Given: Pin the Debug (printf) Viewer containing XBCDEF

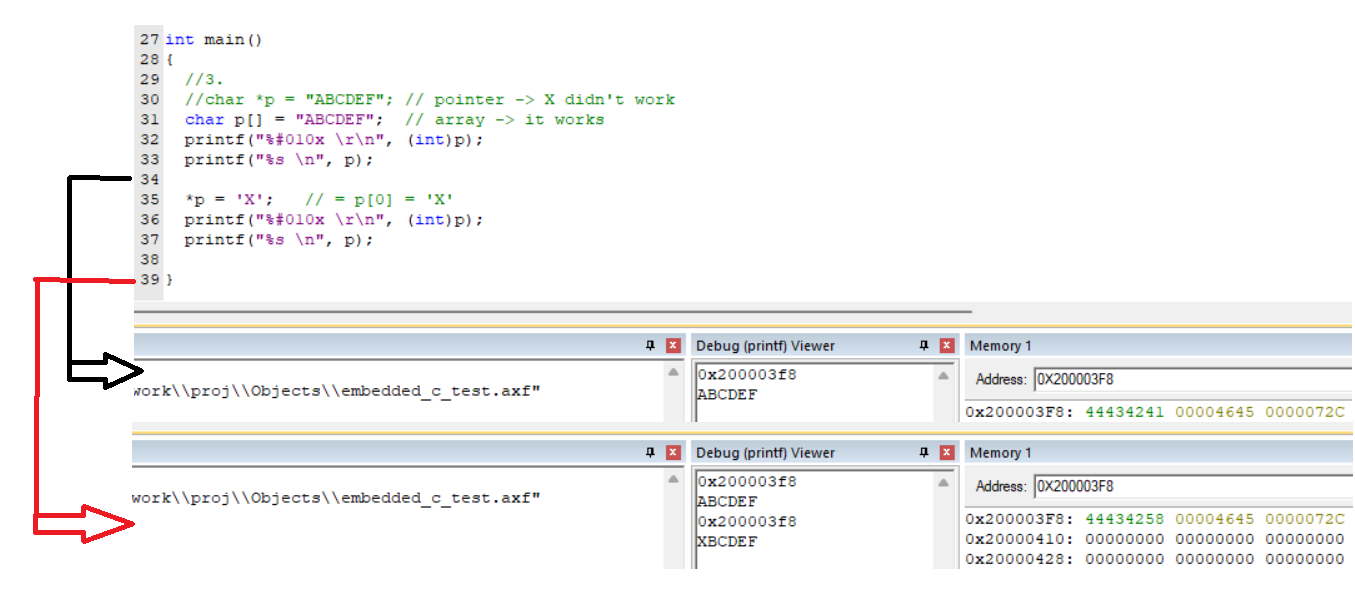Looking at the screenshot, I should pos(924,453).
